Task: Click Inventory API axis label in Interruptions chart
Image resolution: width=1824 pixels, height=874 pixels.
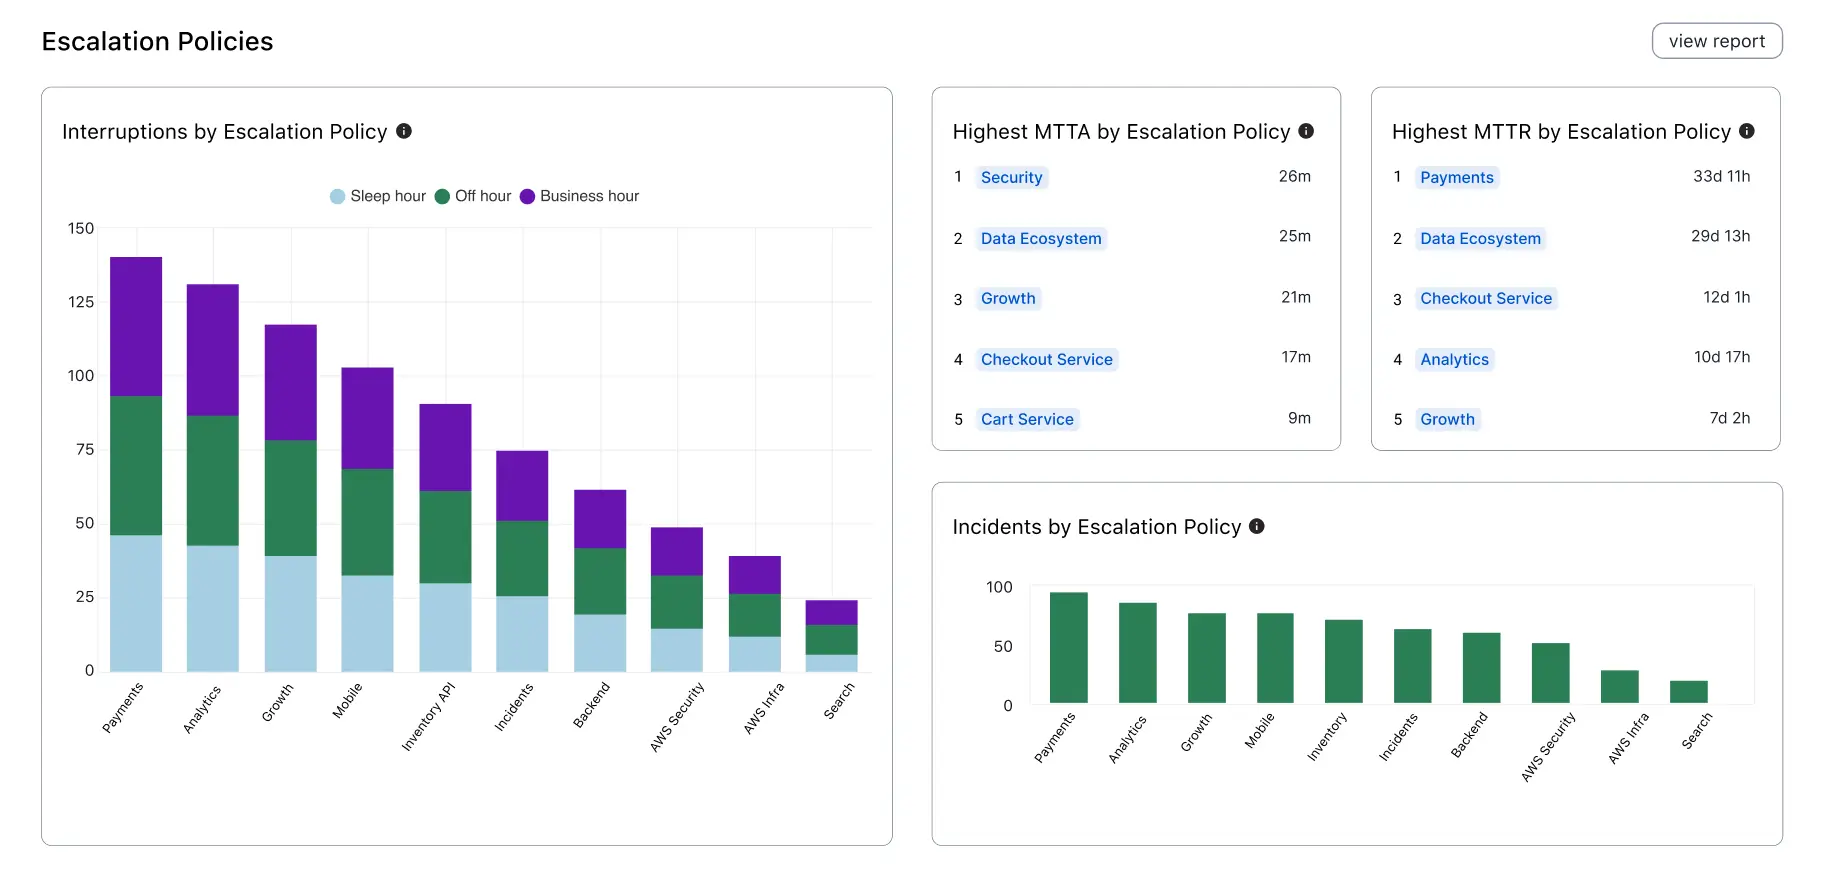Action: tap(428, 716)
